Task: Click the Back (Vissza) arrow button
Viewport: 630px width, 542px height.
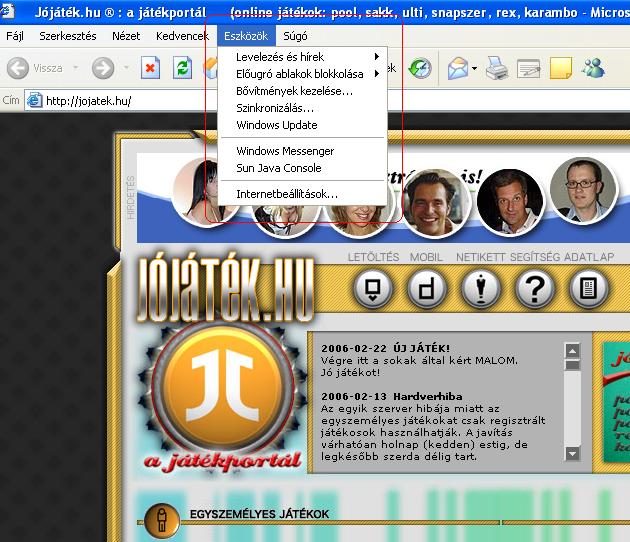Action: 18,68
